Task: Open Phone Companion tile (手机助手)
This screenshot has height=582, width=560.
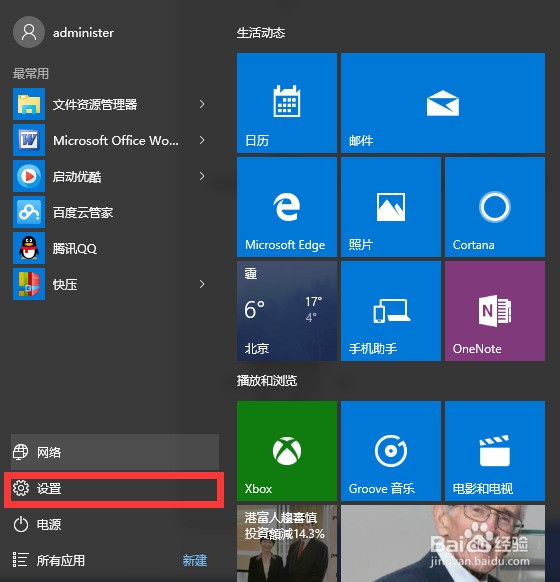Action: (391, 311)
